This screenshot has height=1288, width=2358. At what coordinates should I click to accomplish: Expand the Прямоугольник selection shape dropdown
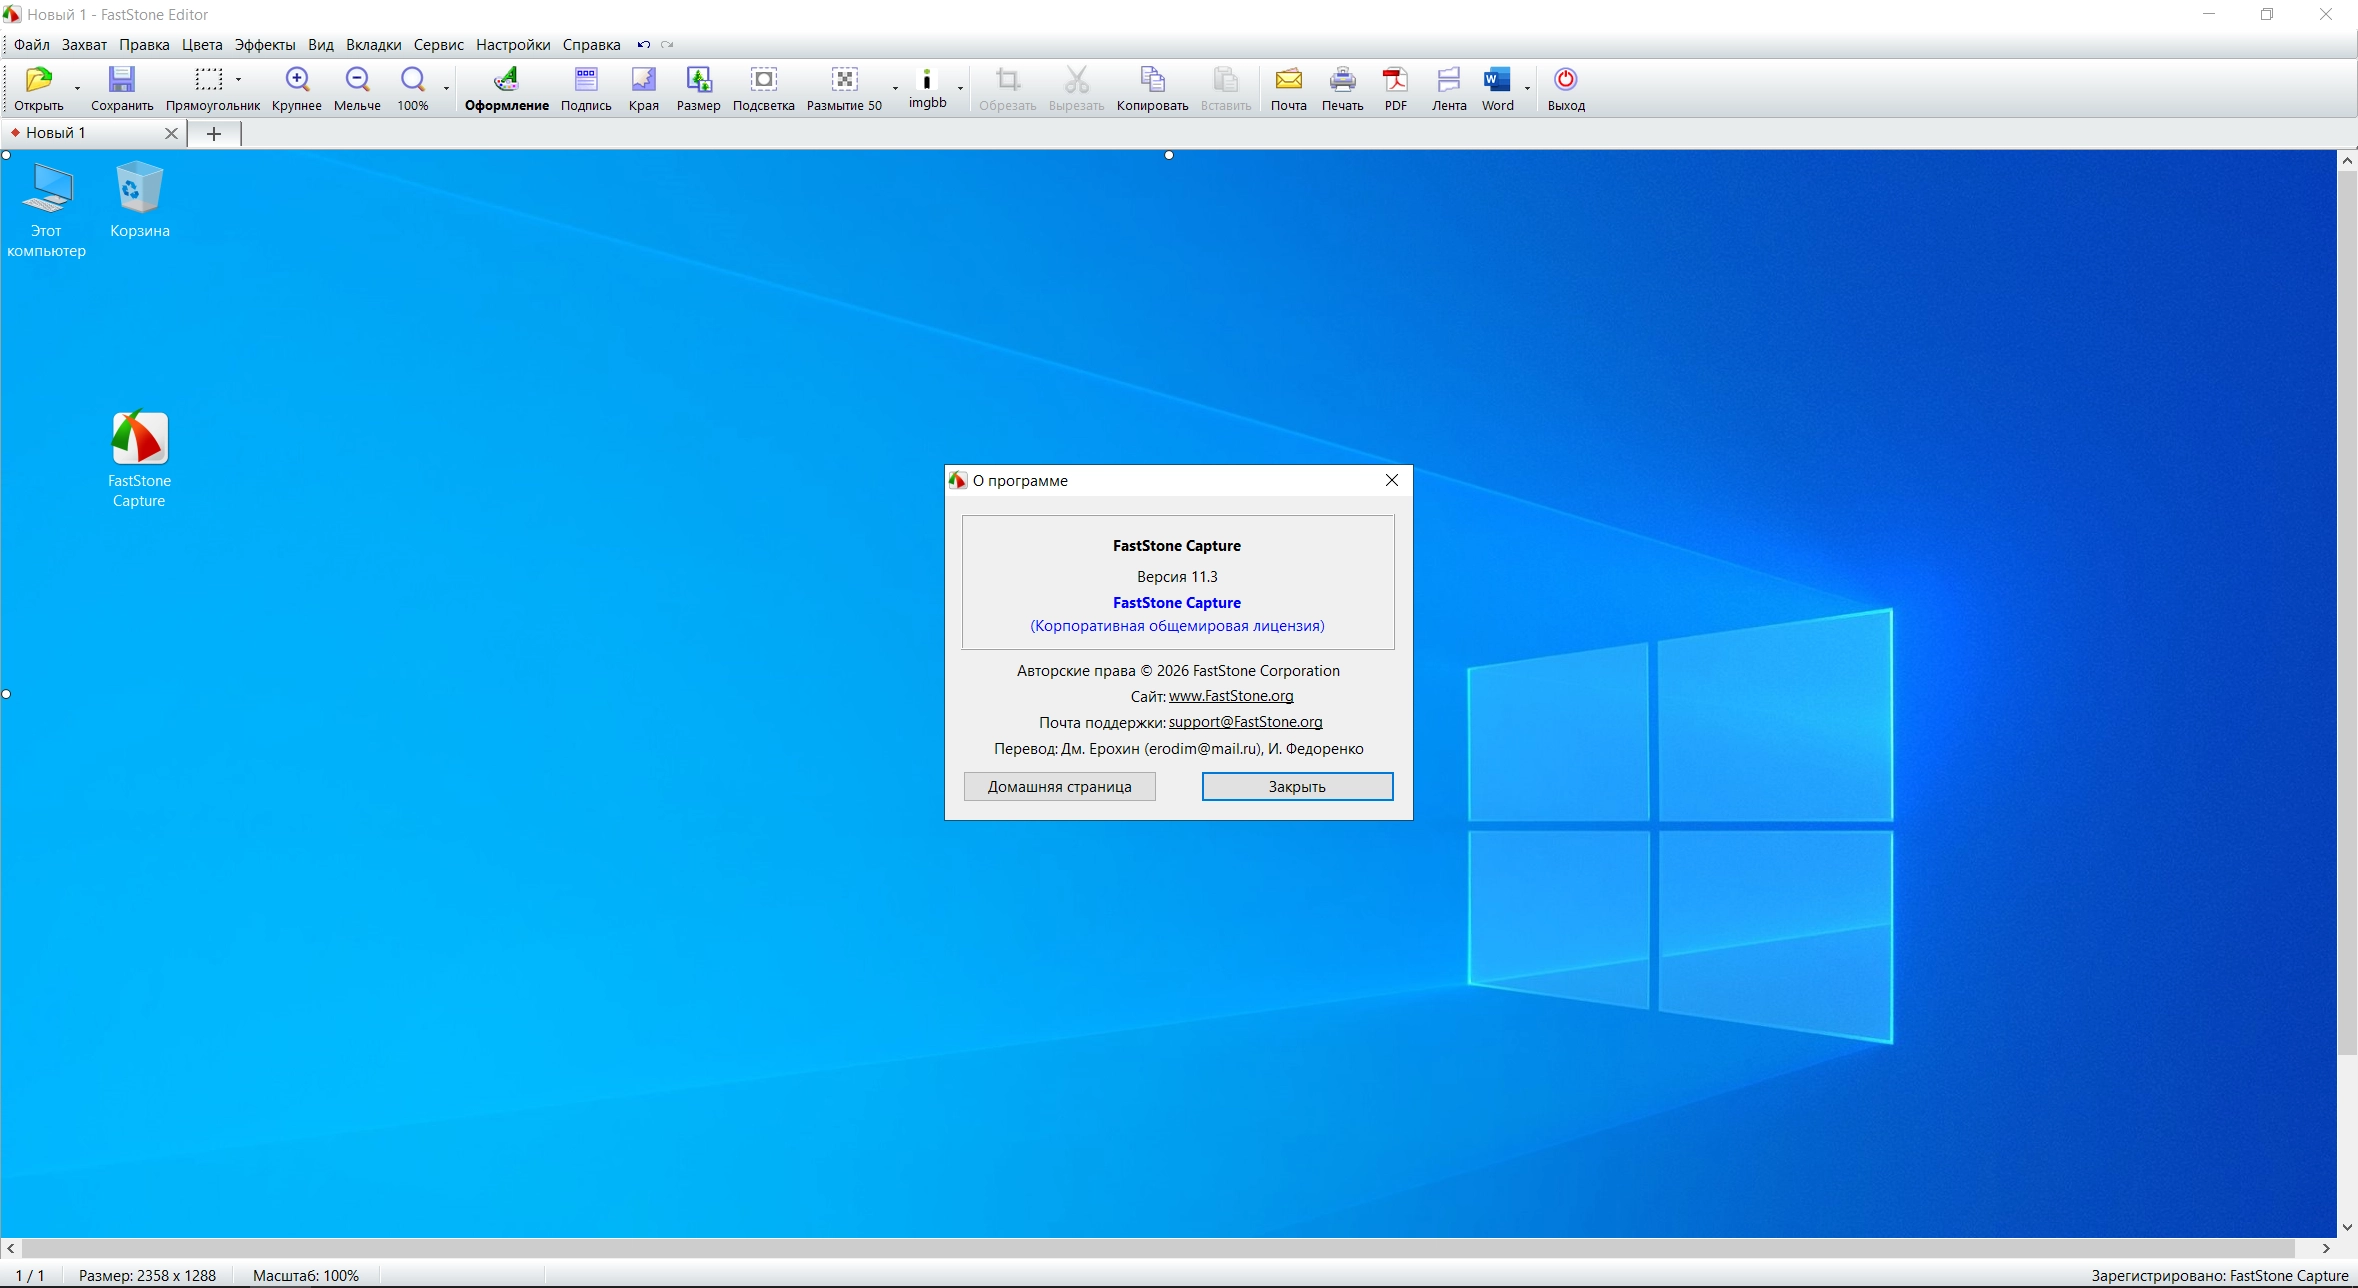[x=238, y=79]
